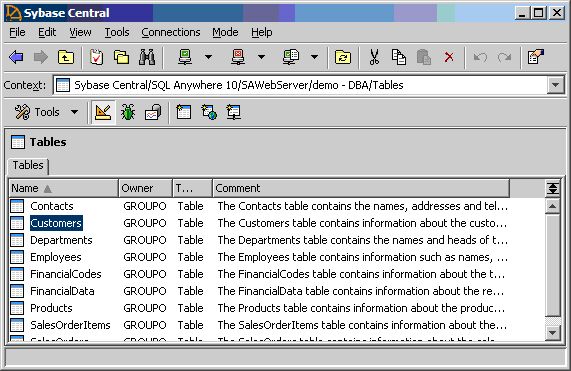
Task: Click the Forward arrow toolbar icon
Action: coord(41,57)
